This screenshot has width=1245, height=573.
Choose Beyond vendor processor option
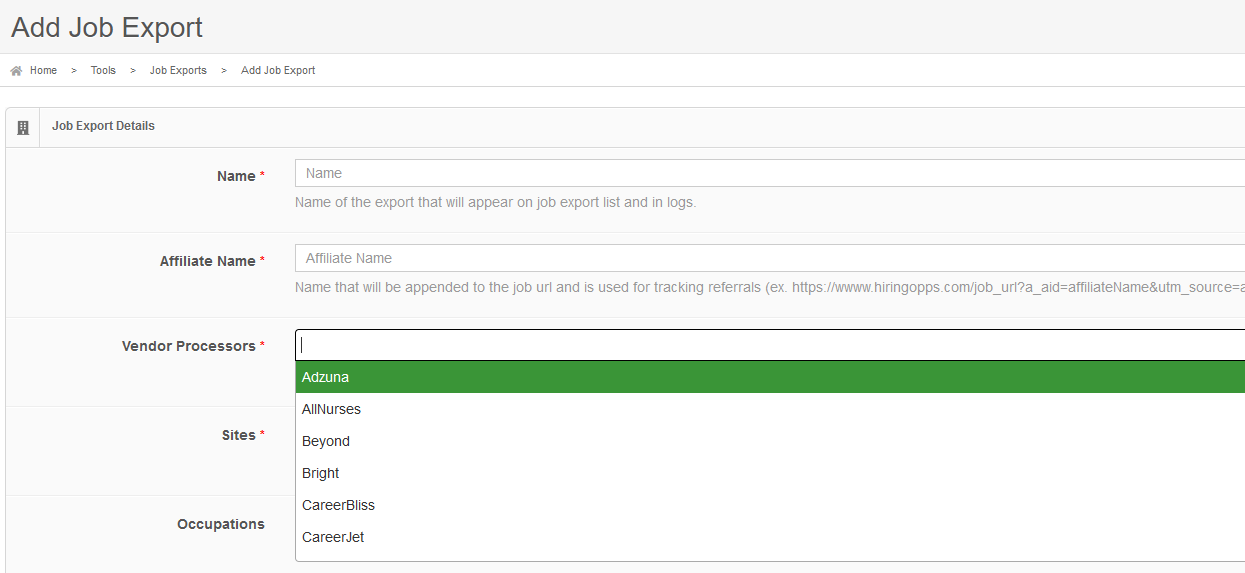pos(770,441)
